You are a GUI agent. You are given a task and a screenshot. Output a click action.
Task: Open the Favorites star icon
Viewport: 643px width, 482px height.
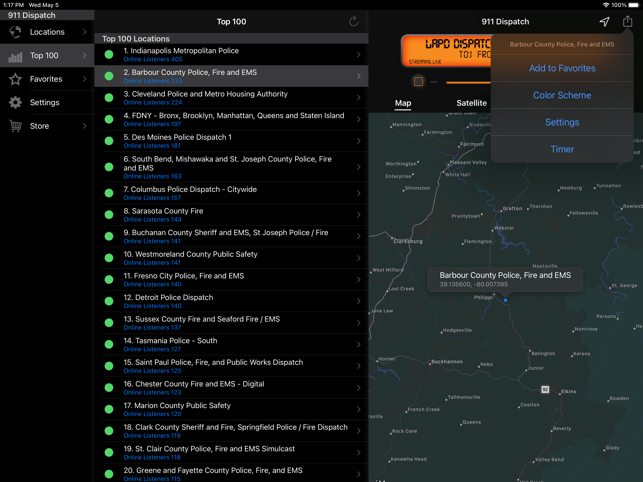tap(15, 79)
